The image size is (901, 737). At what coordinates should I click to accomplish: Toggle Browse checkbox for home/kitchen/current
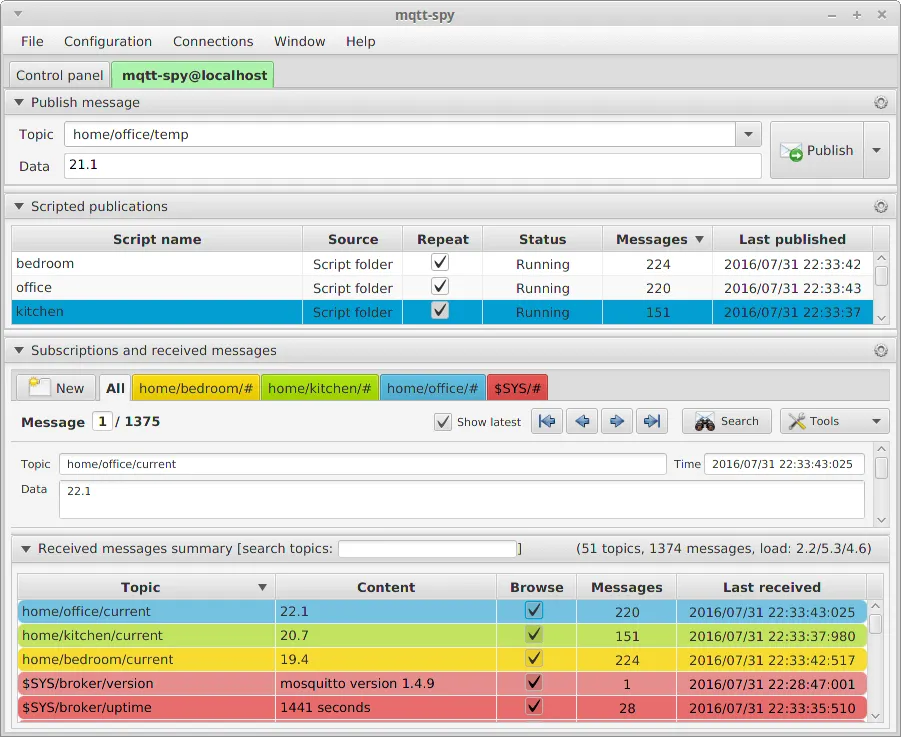point(534,634)
